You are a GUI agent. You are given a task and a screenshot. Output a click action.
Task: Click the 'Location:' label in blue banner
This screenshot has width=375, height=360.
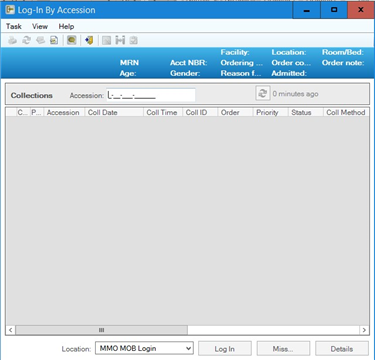pyautogui.click(x=289, y=52)
